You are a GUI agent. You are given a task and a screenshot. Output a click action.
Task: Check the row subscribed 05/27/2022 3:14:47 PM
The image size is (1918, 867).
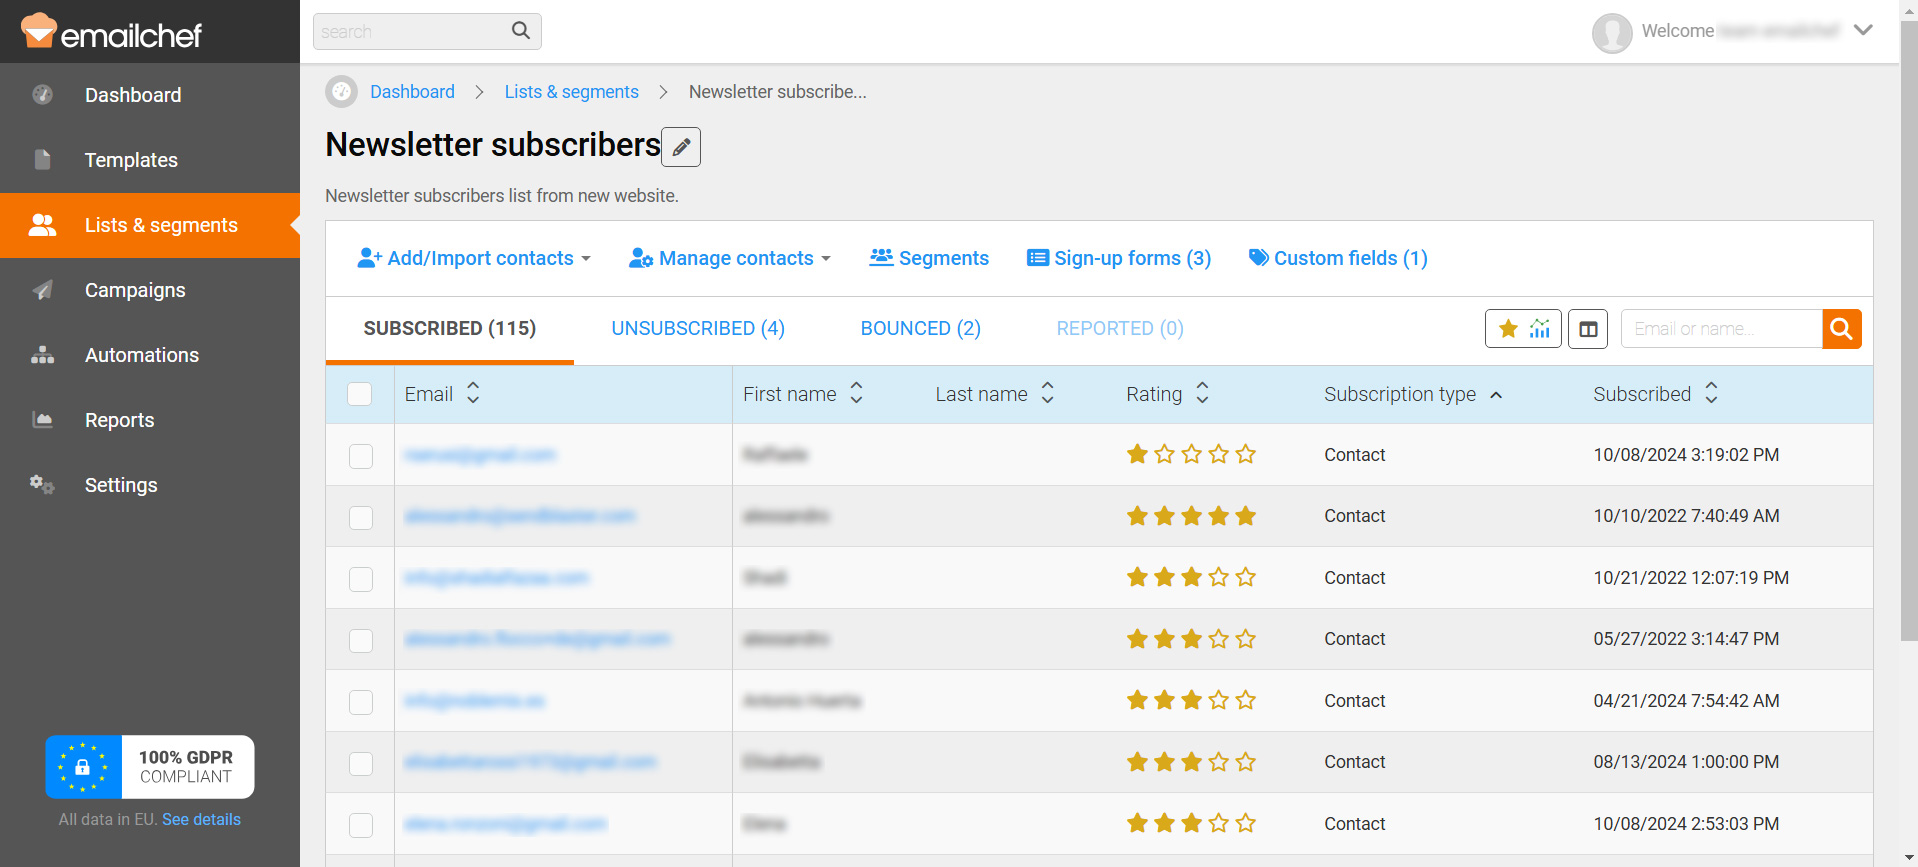tap(361, 640)
